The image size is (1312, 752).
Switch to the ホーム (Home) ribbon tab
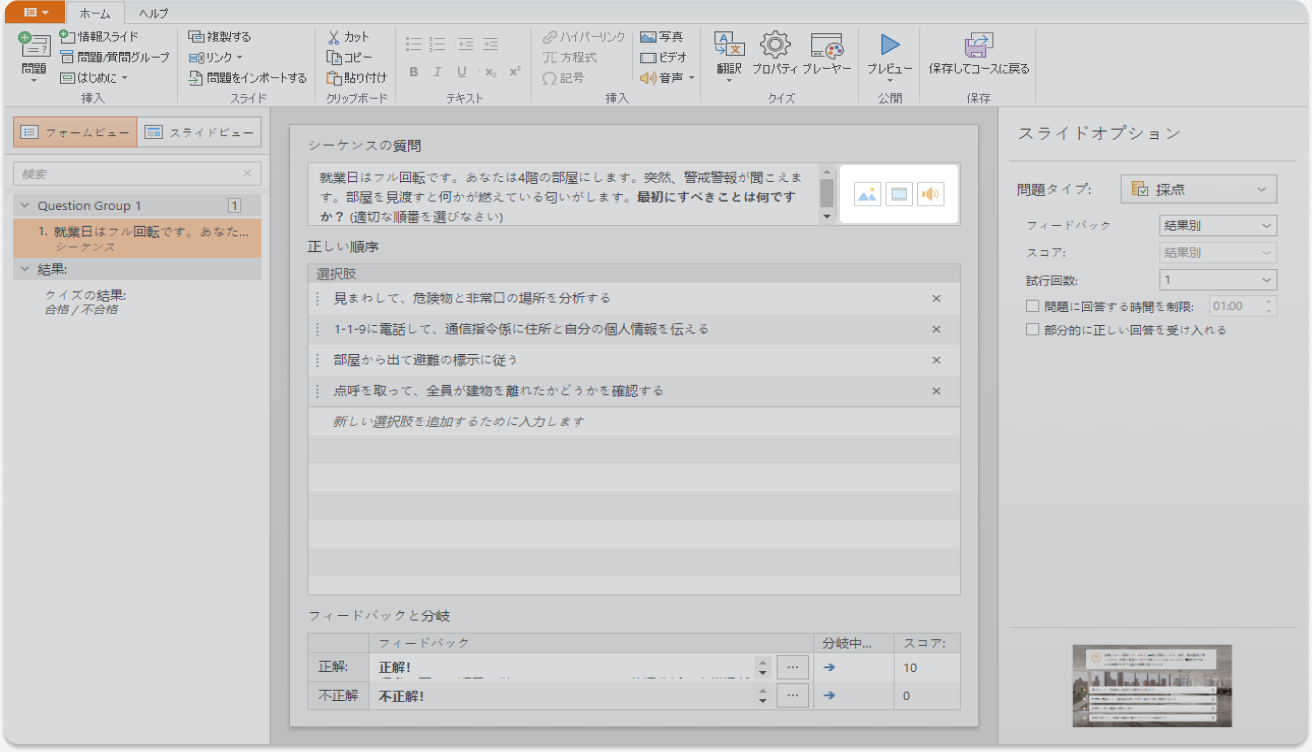(95, 13)
